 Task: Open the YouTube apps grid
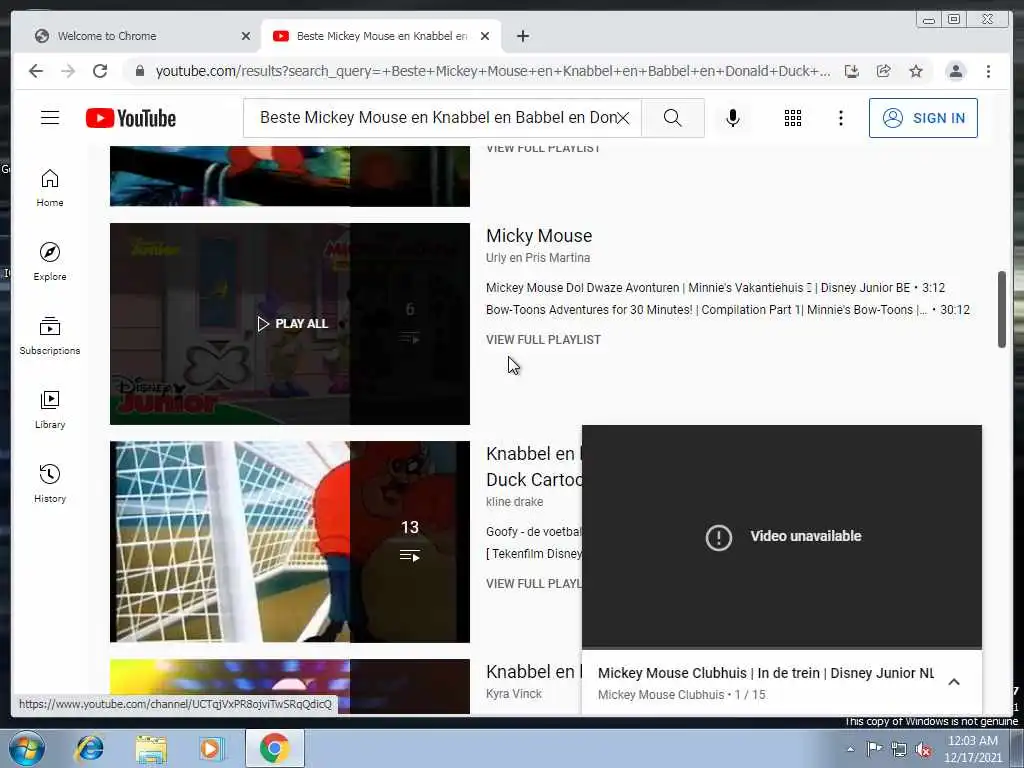(793, 118)
